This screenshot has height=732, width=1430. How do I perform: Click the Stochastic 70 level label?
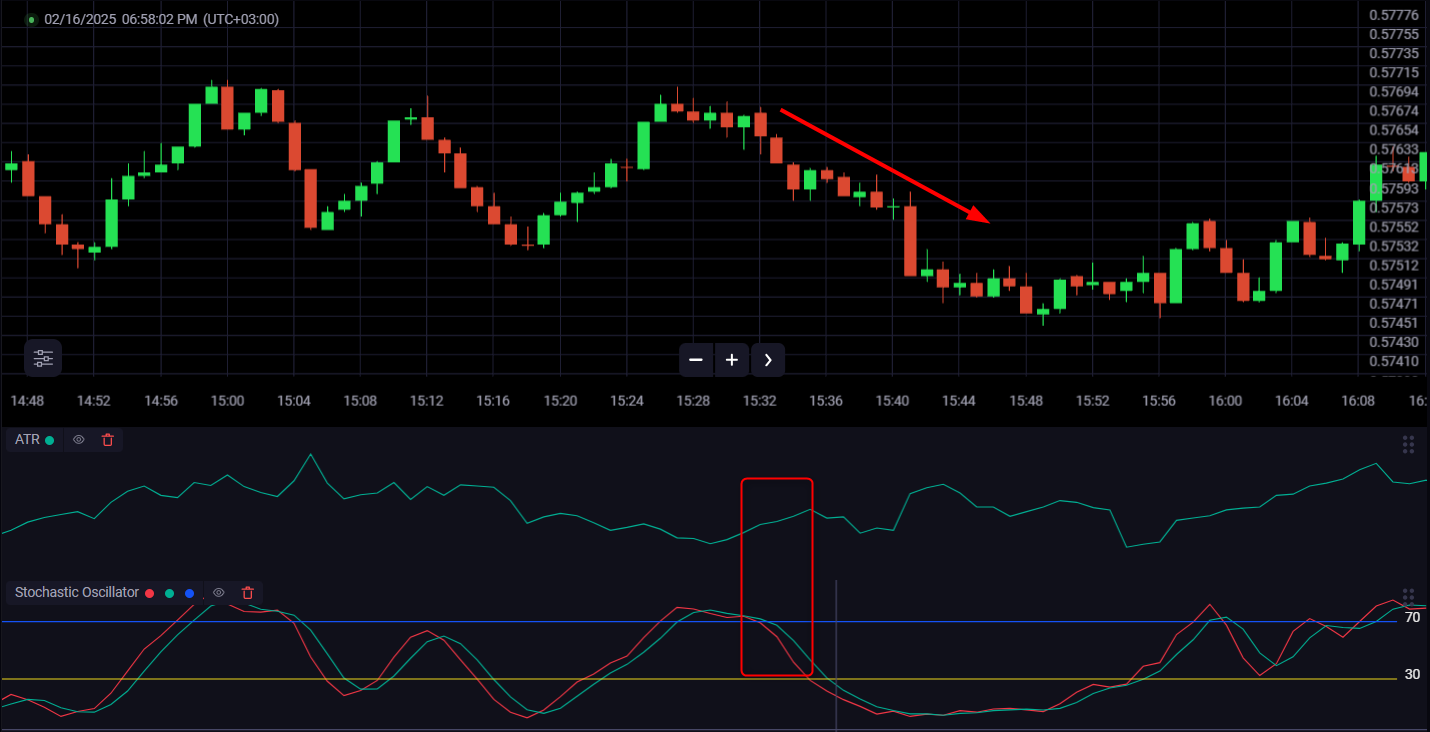pyautogui.click(x=1412, y=618)
